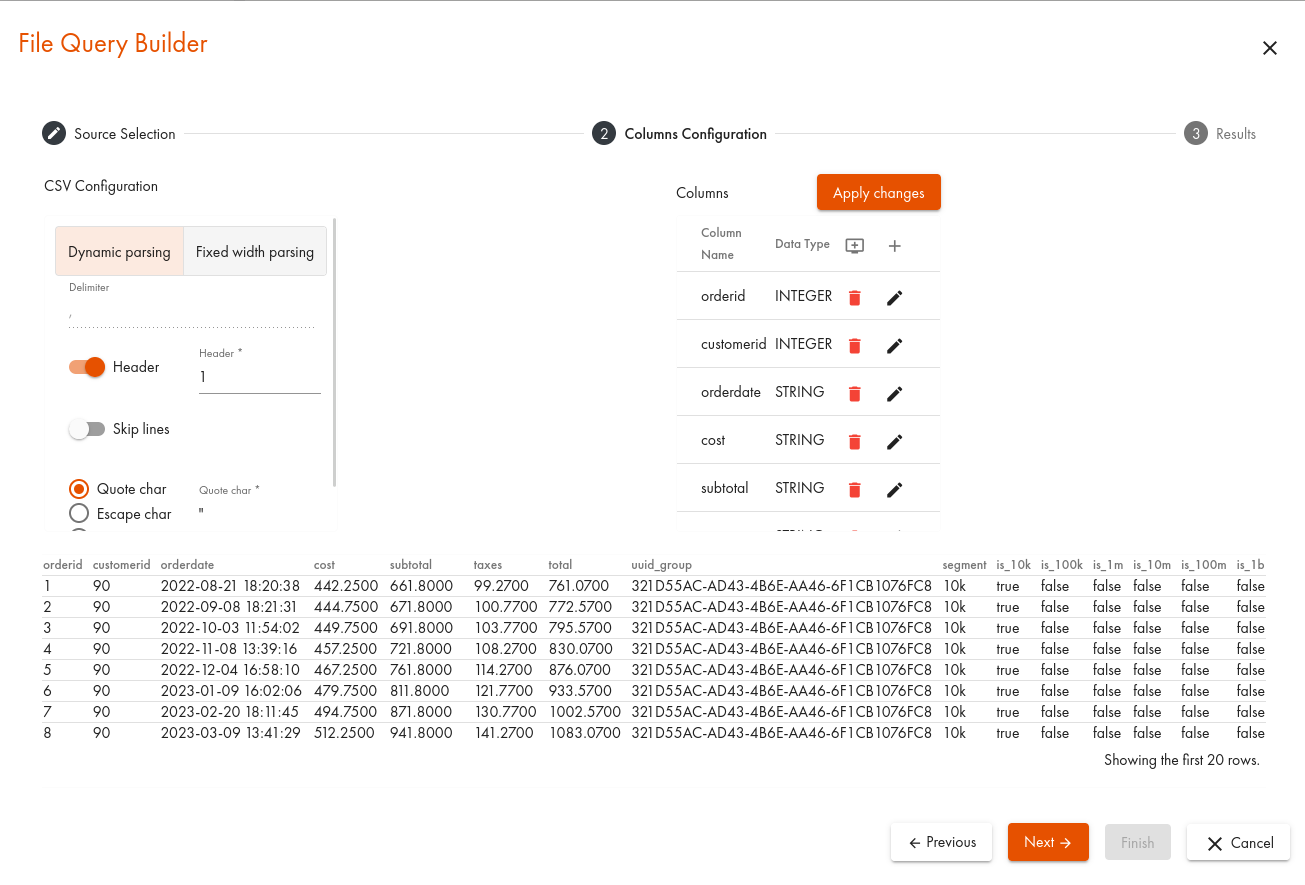This screenshot has width=1305, height=885.
Task: Click the Delimiter input field
Action: 191,315
